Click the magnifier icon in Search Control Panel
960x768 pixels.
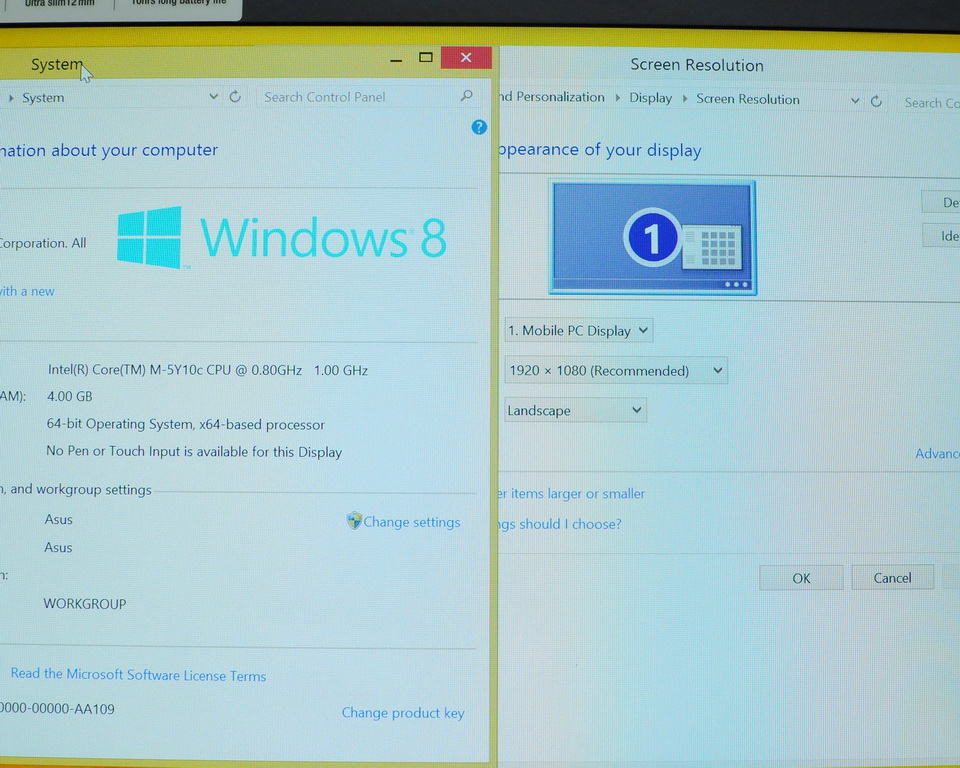(x=467, y=96)
